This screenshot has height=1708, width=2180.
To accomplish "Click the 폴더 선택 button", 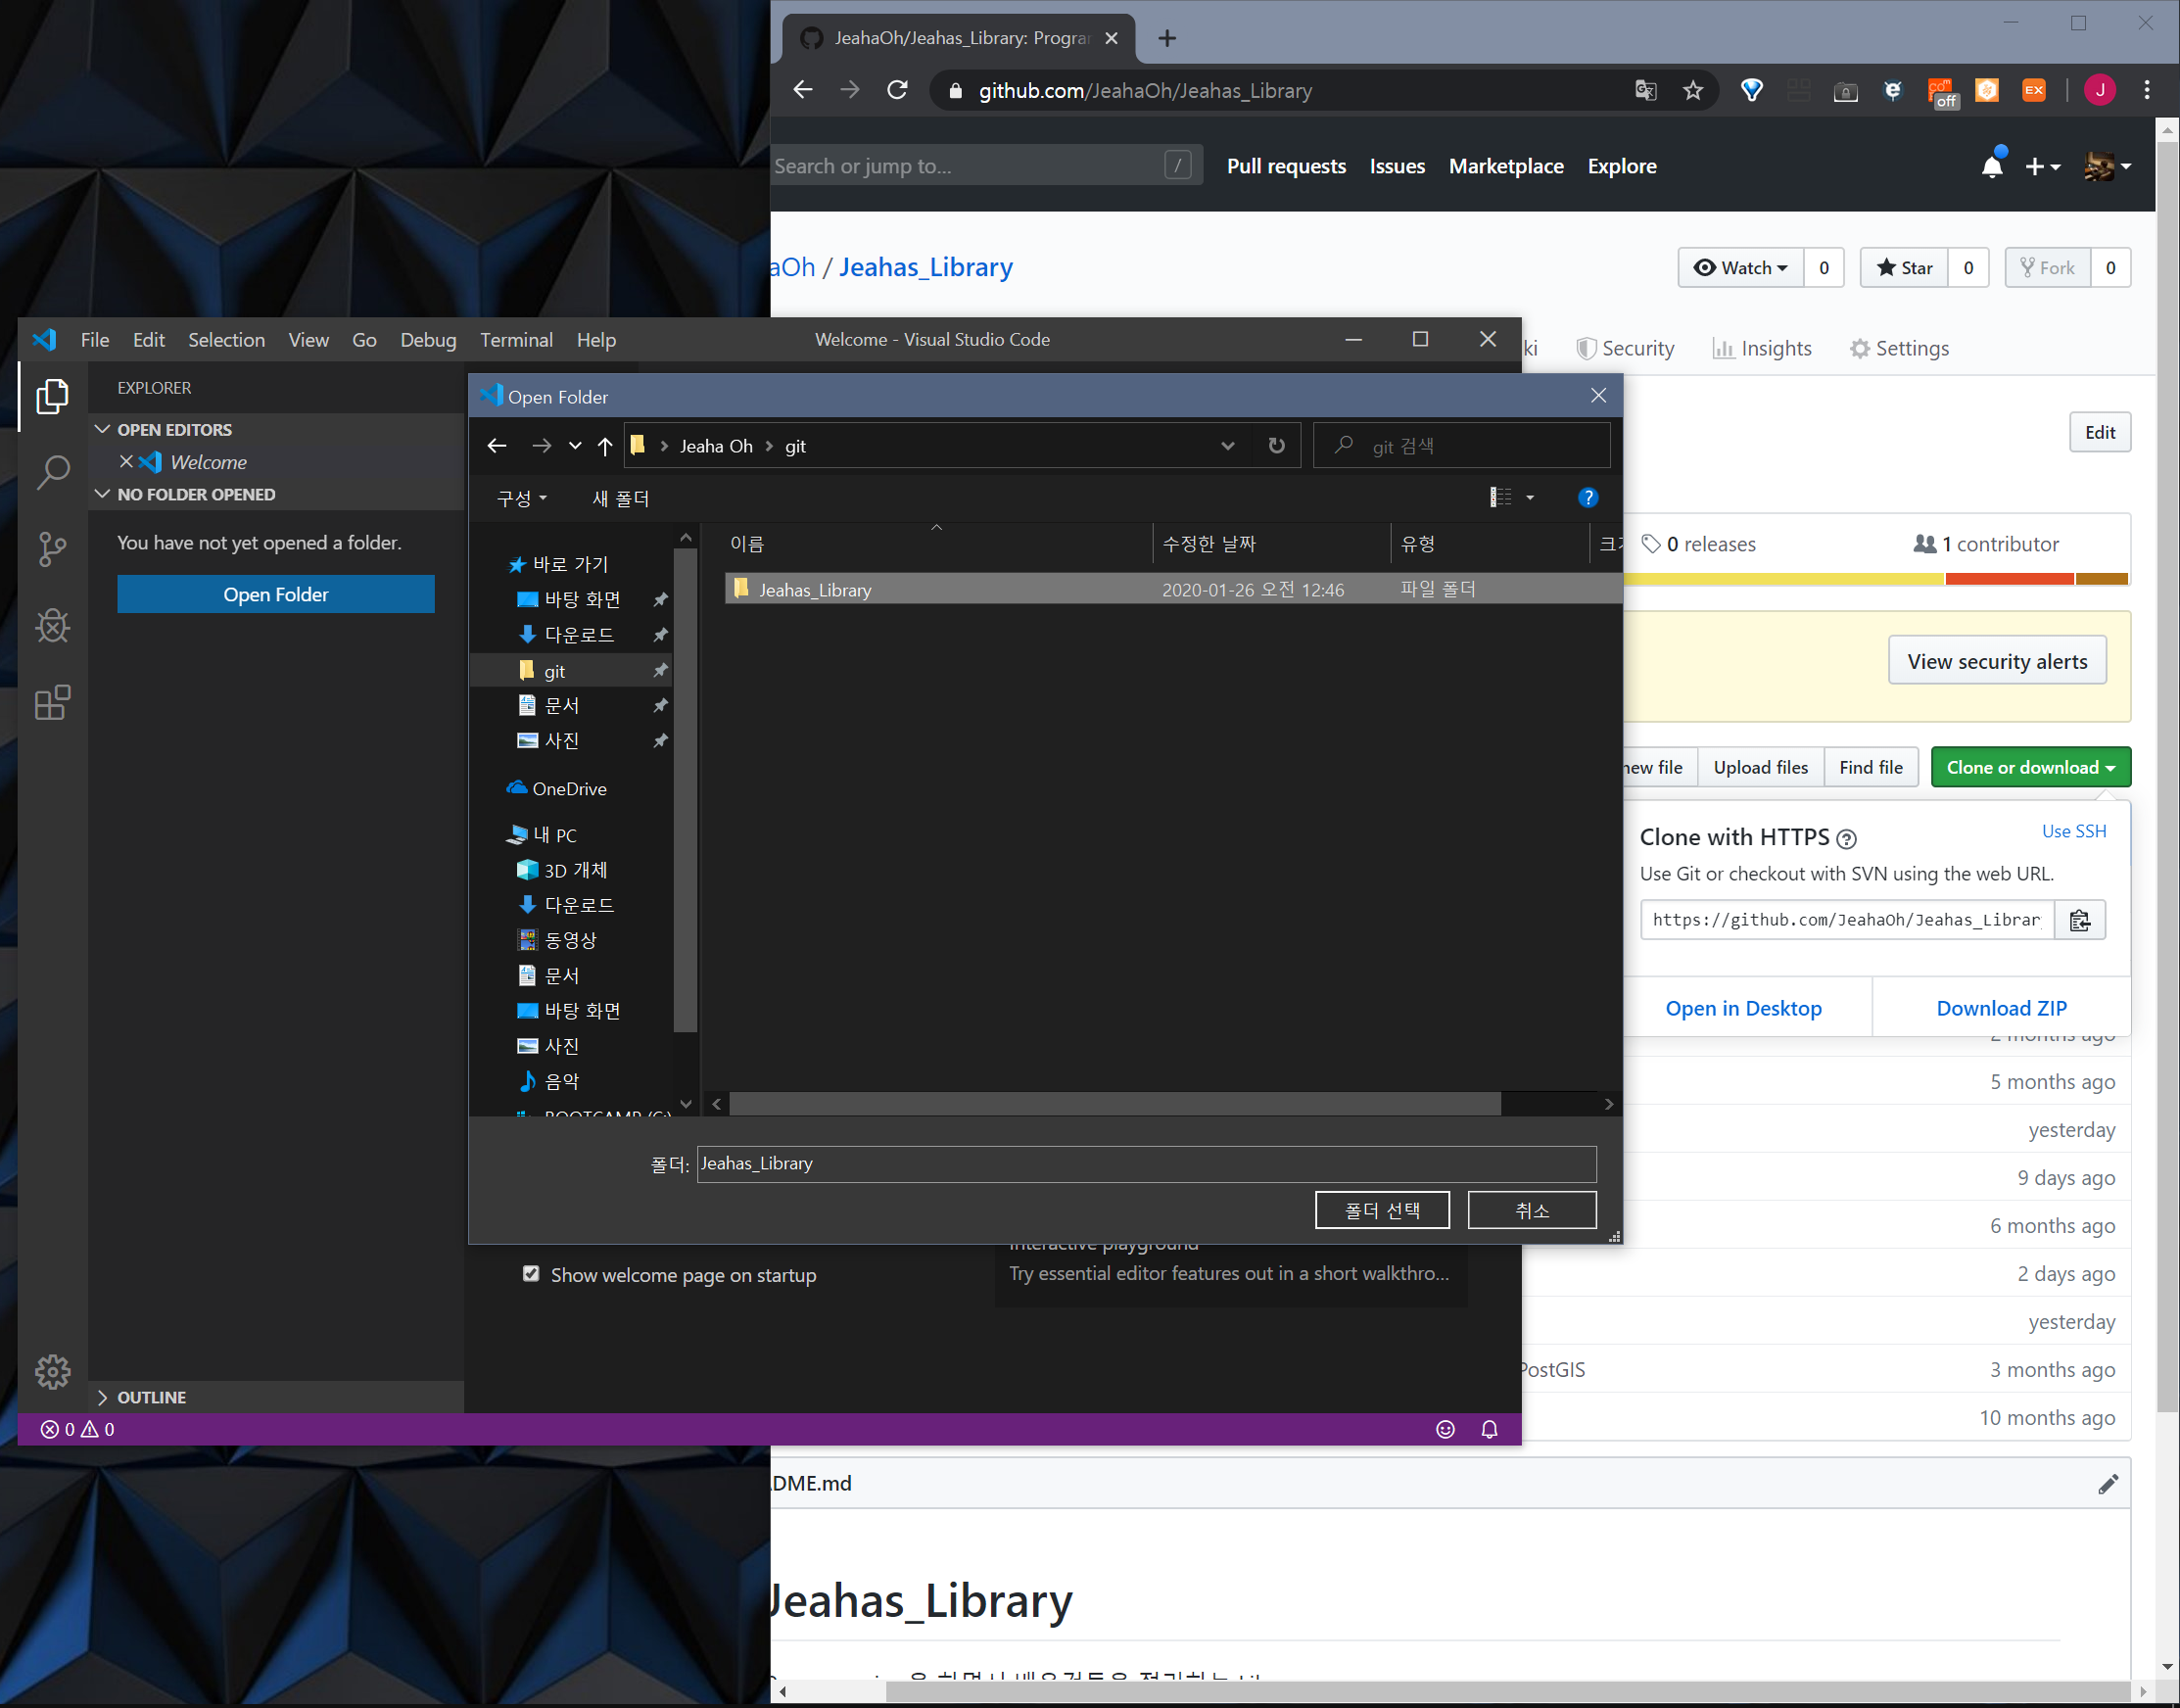I will (x=1381, y=1210).
